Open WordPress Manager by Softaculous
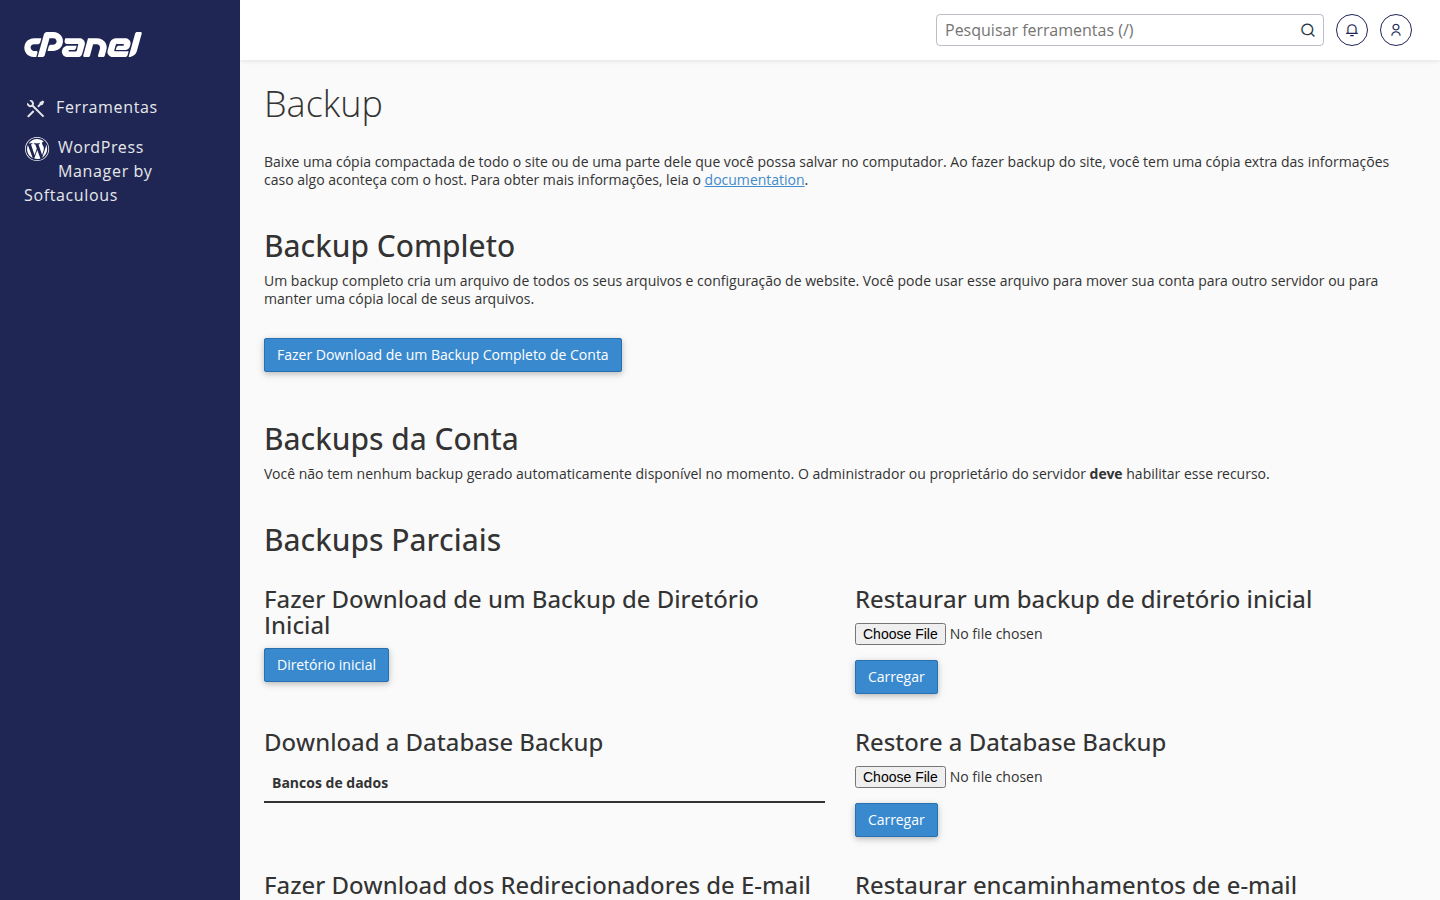The width and height of the screenshot is (1440, 900). click(89, 171)
